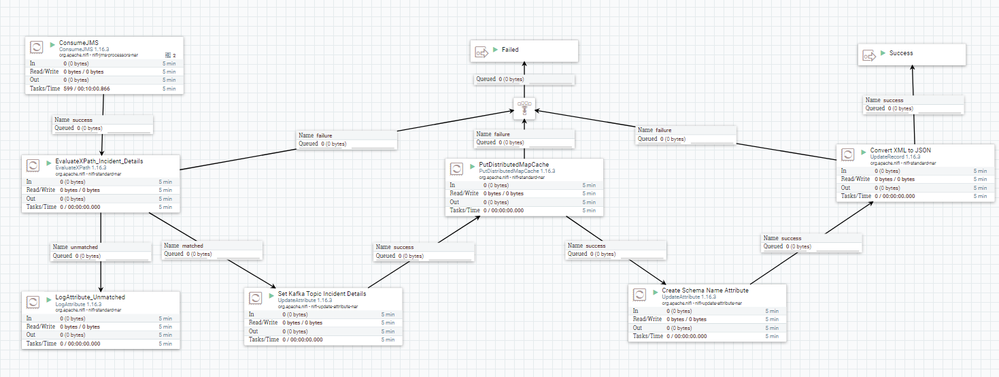999x377 pixels.
Task: Select the Create Schema Name Attribute processor icon
Action: pyautogui.click(x=639, y=294)
